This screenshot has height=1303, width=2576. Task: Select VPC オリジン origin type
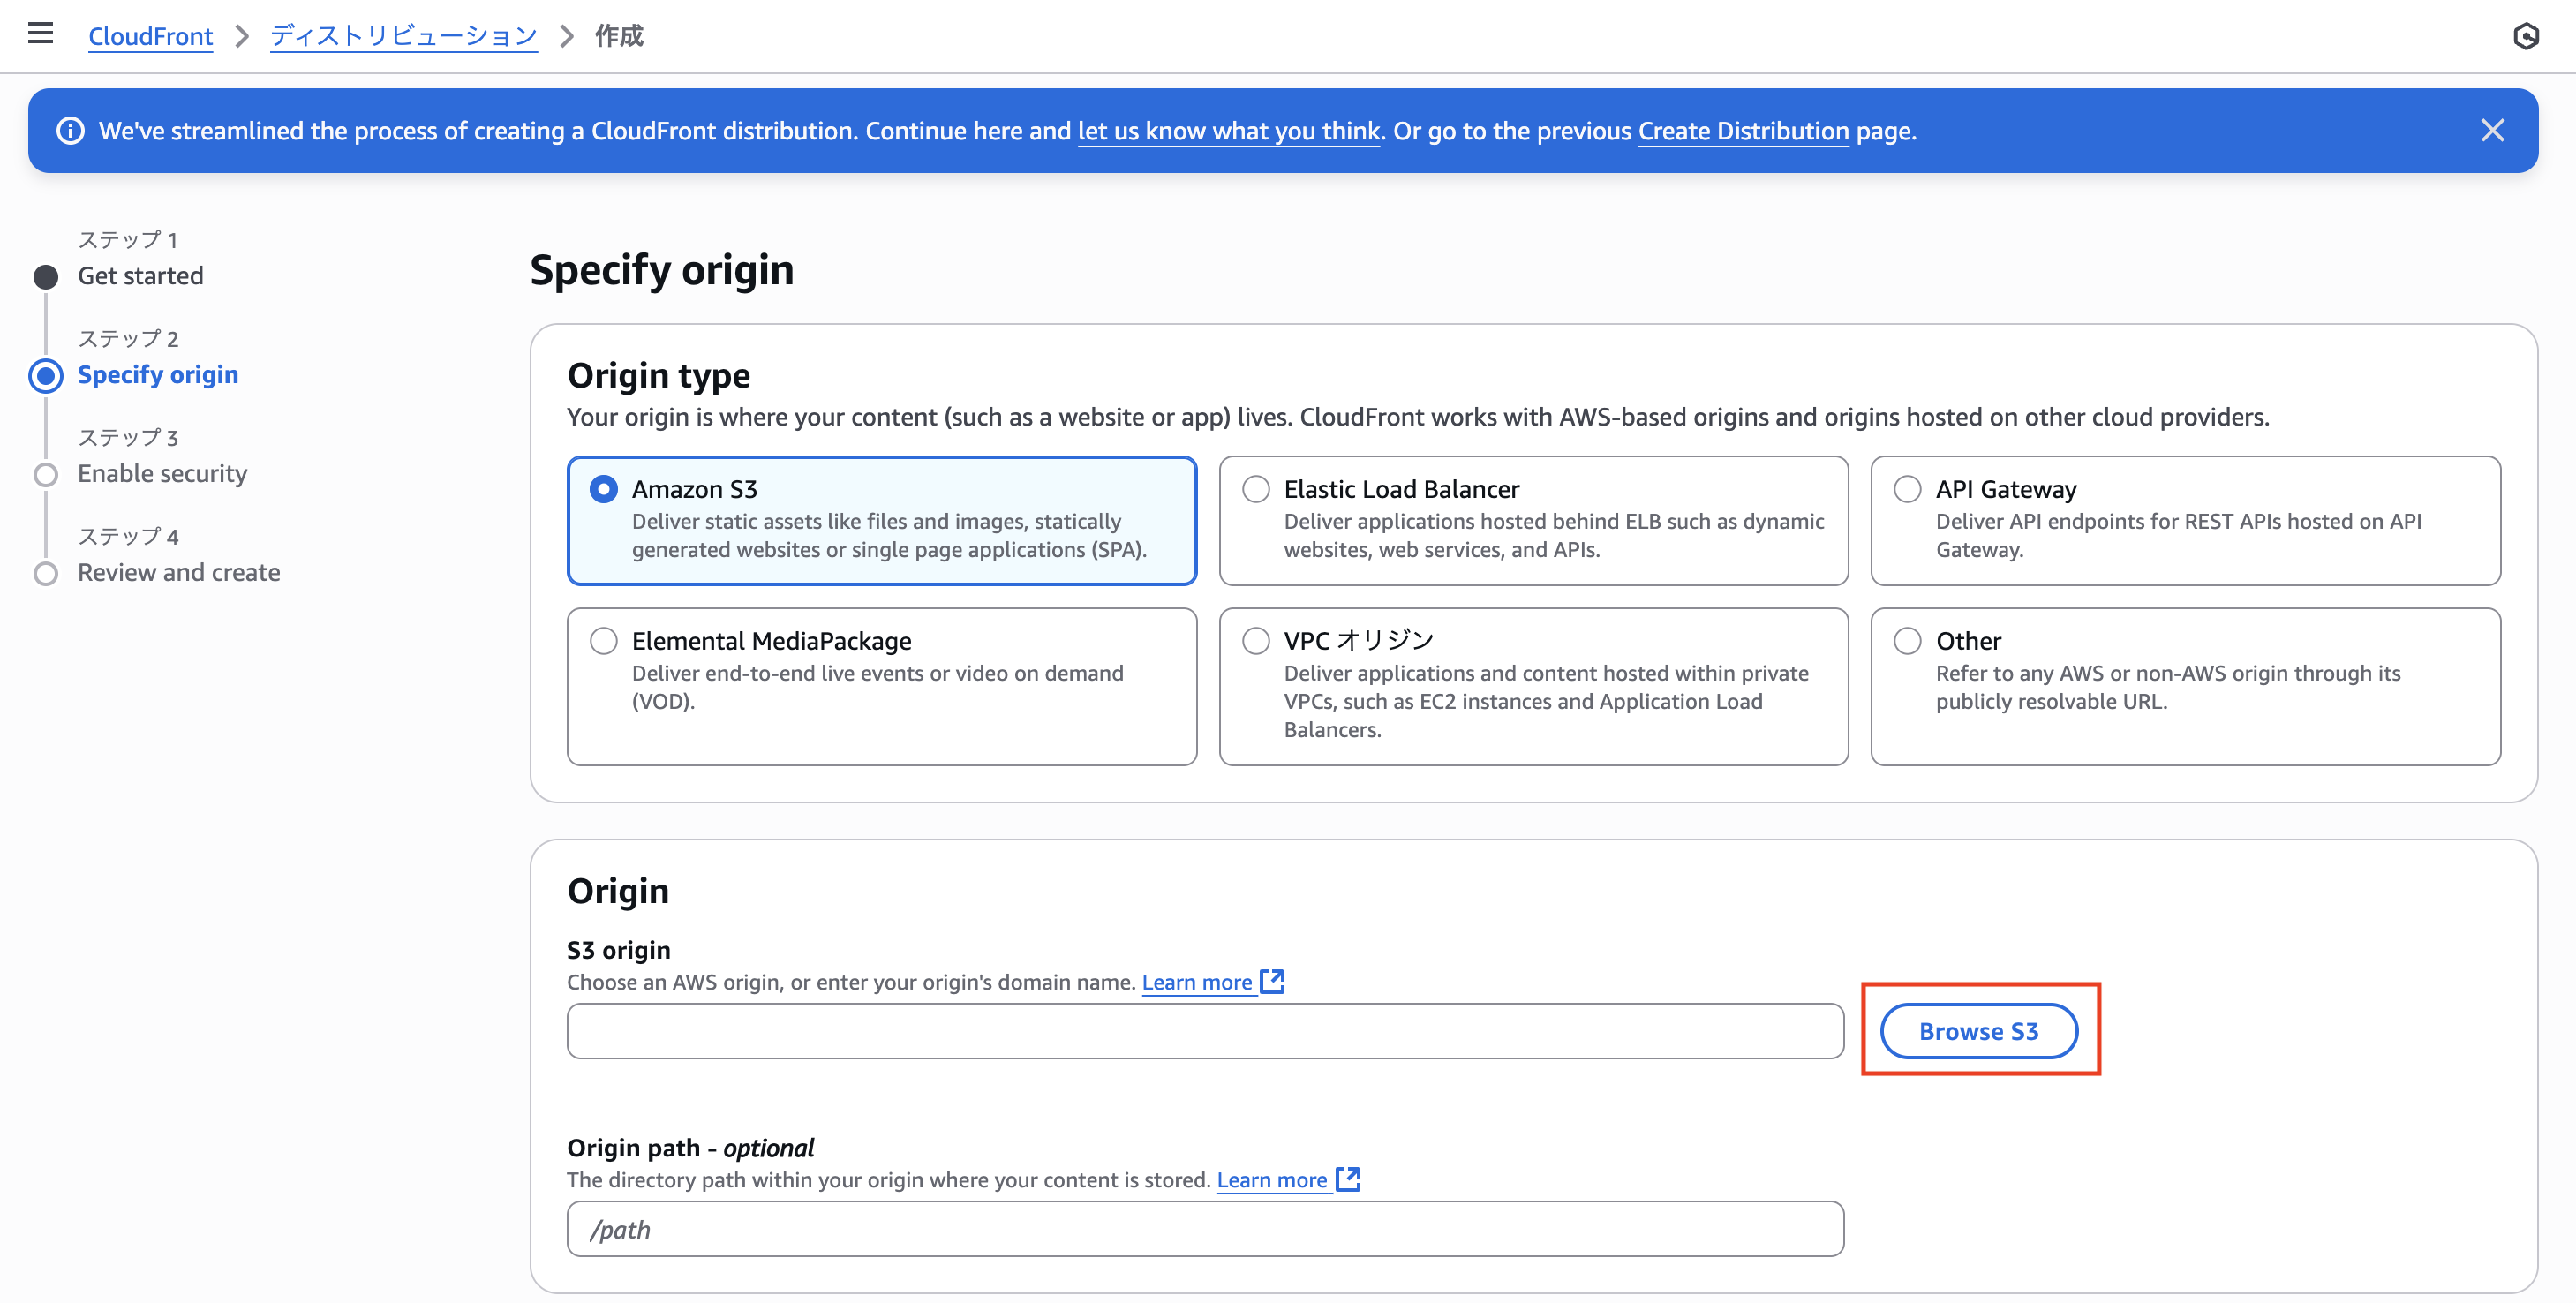1533,687
